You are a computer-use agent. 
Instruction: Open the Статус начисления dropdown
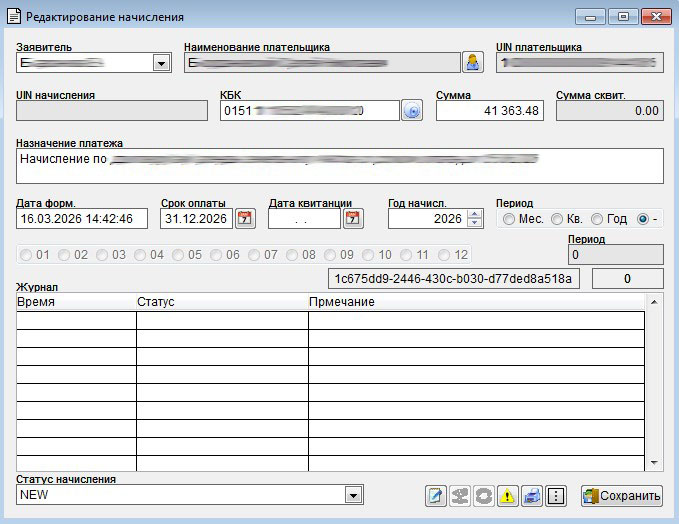[352, 495]
